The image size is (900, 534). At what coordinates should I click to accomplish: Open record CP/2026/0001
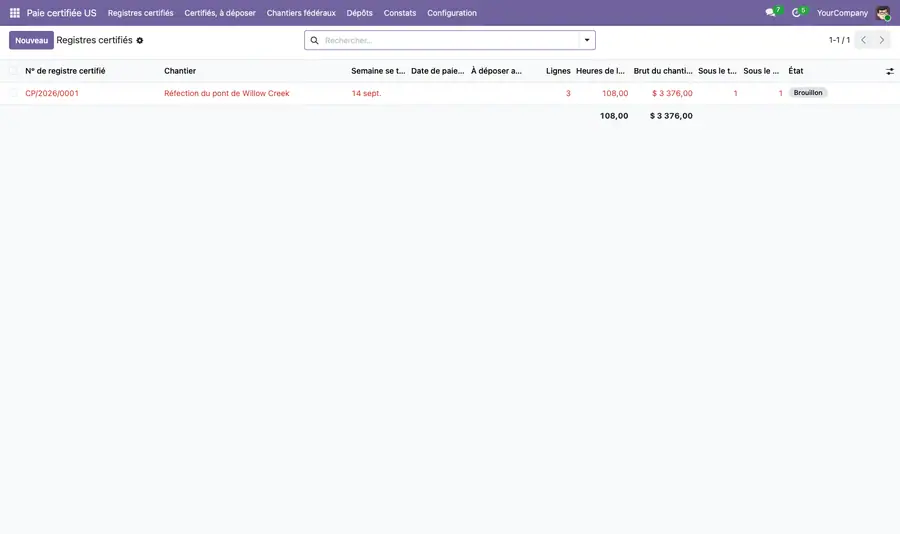[52, 93]
